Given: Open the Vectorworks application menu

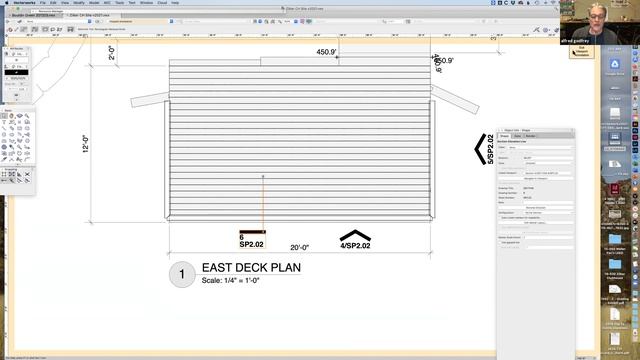Looking at the screenshot, I should (x=24, y=2).
